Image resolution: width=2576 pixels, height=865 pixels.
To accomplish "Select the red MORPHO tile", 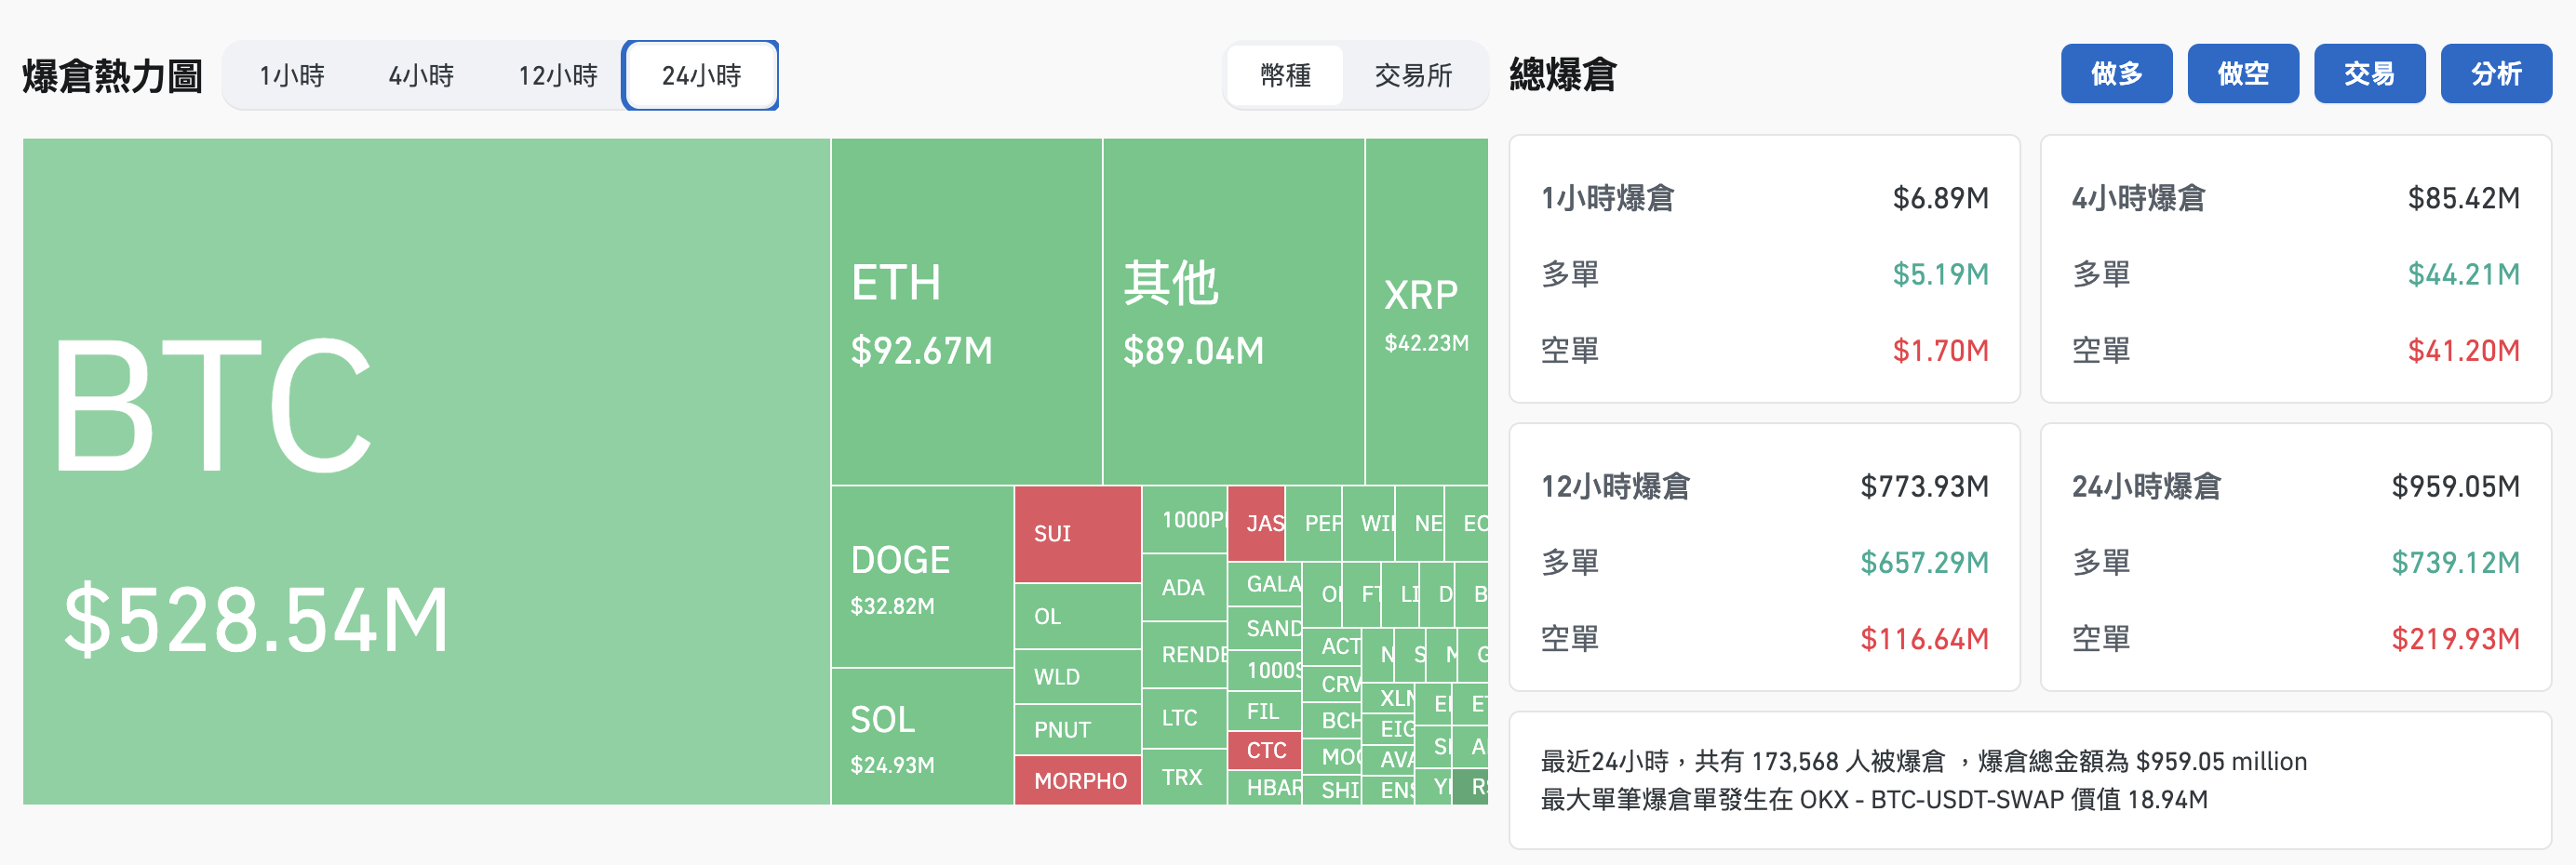I will 1077,780.
